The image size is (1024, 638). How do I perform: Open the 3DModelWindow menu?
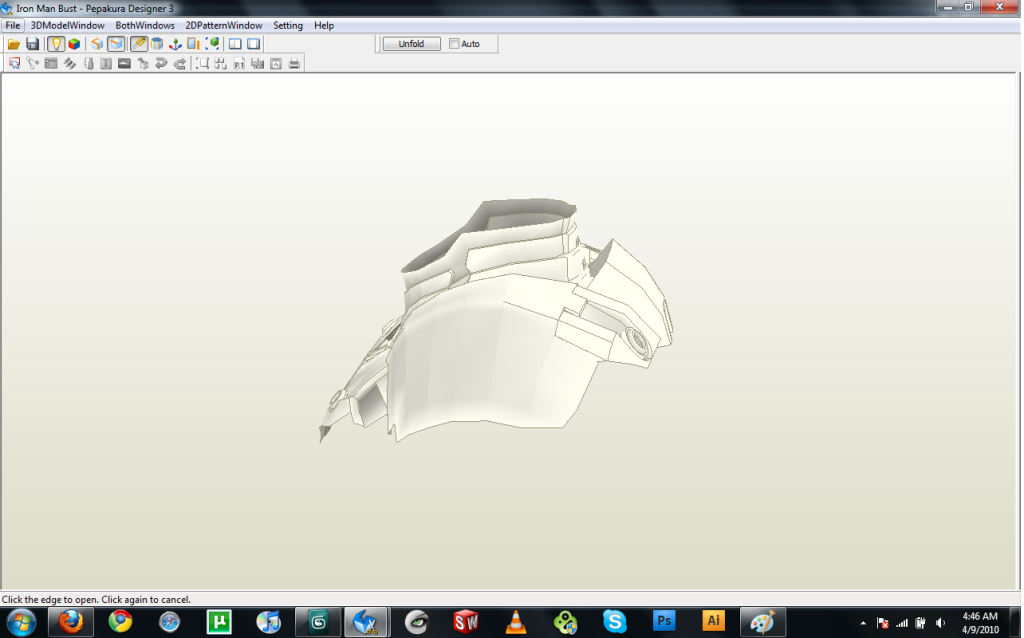pos(67,25)
